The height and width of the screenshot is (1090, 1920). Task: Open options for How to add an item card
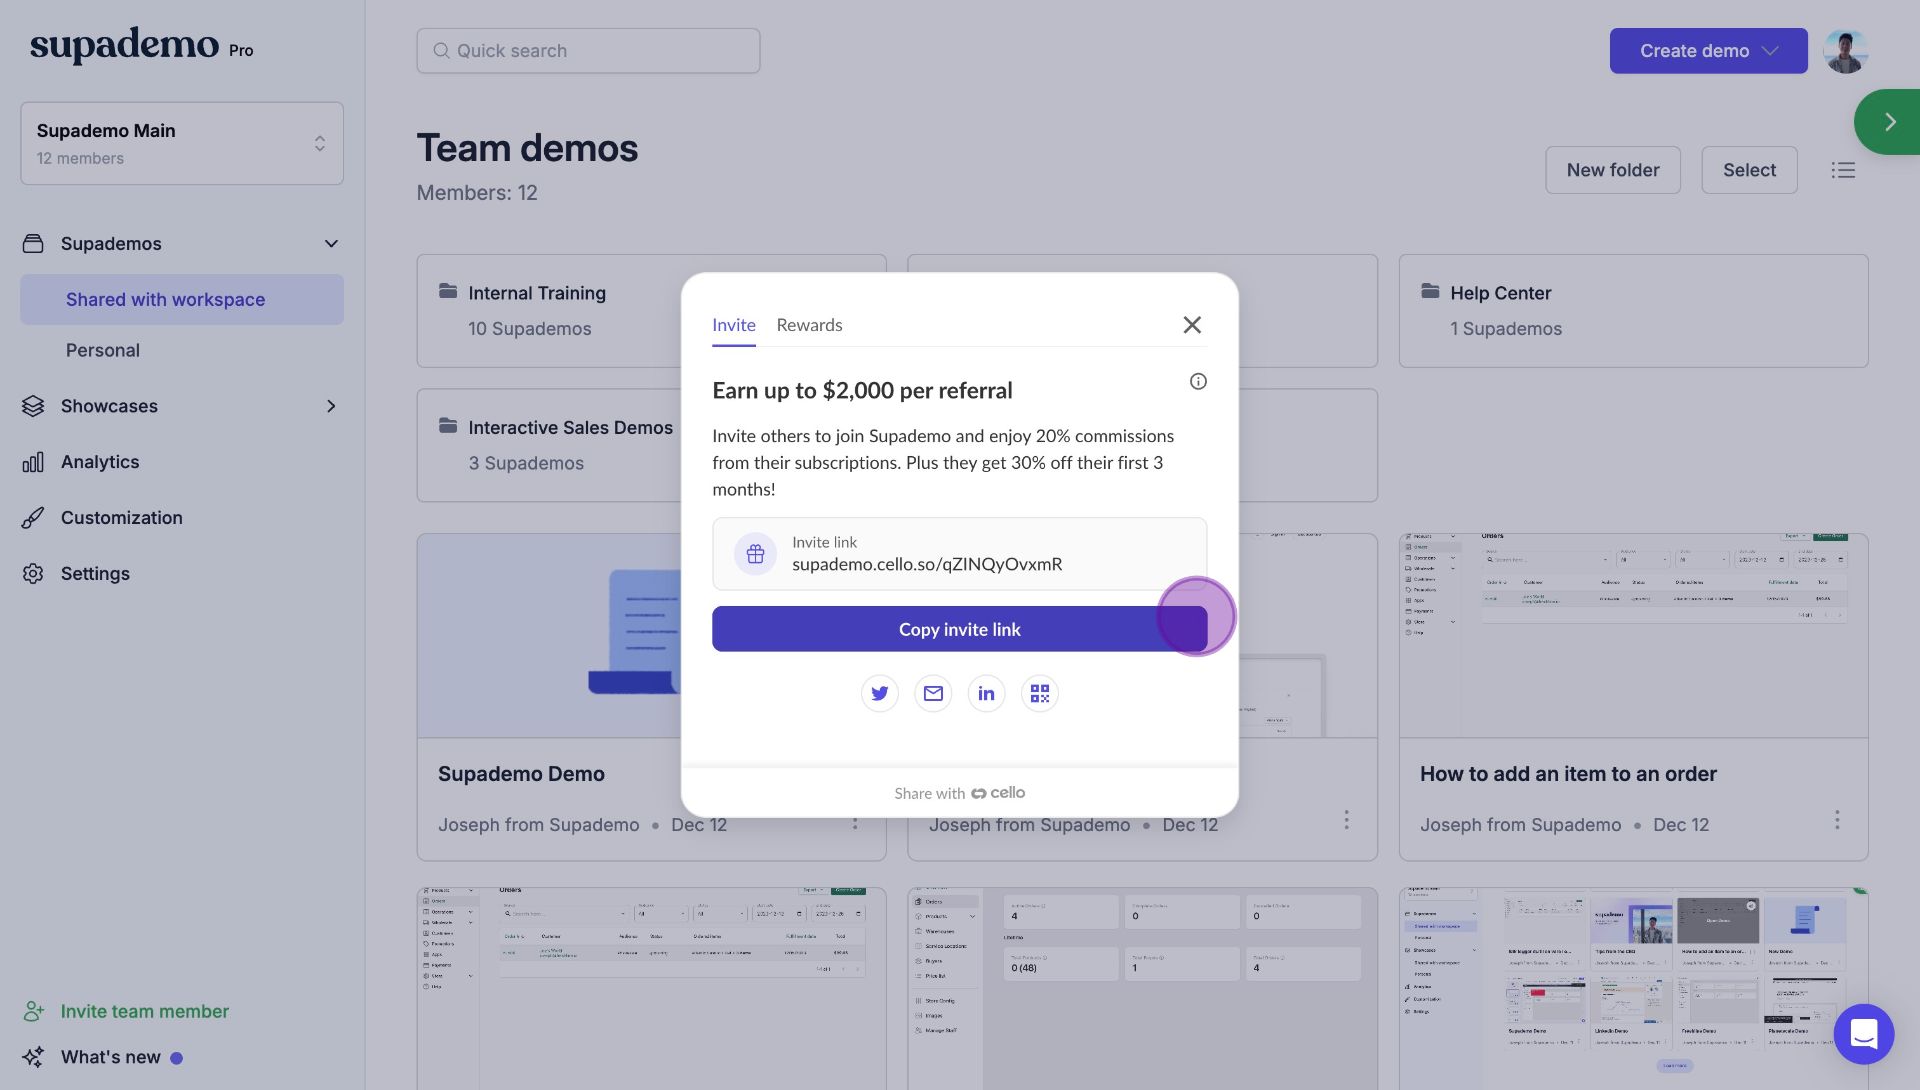click(x=1837, y=820)
